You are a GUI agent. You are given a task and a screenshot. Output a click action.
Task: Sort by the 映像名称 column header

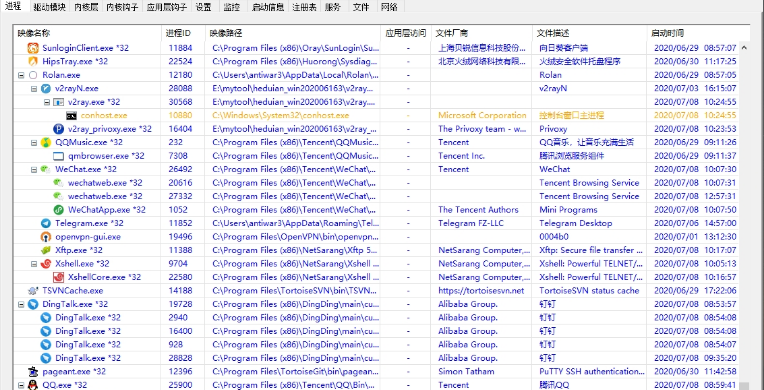[88, 33]
